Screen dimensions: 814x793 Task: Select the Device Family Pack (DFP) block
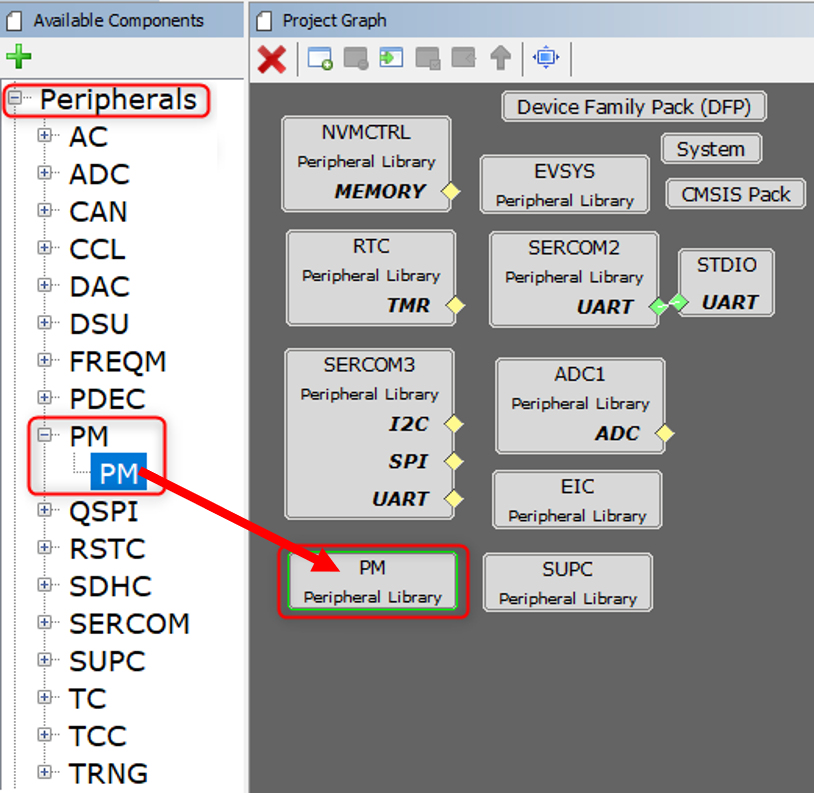tap(634, 107)
